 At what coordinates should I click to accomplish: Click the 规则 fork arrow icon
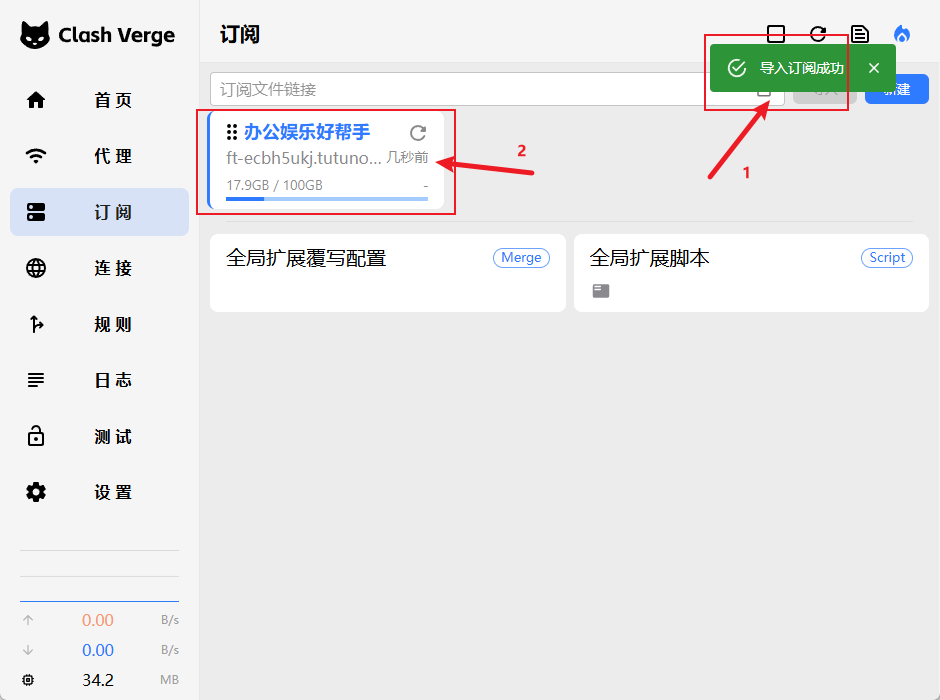pyautogui.click(x=36, y=324)
